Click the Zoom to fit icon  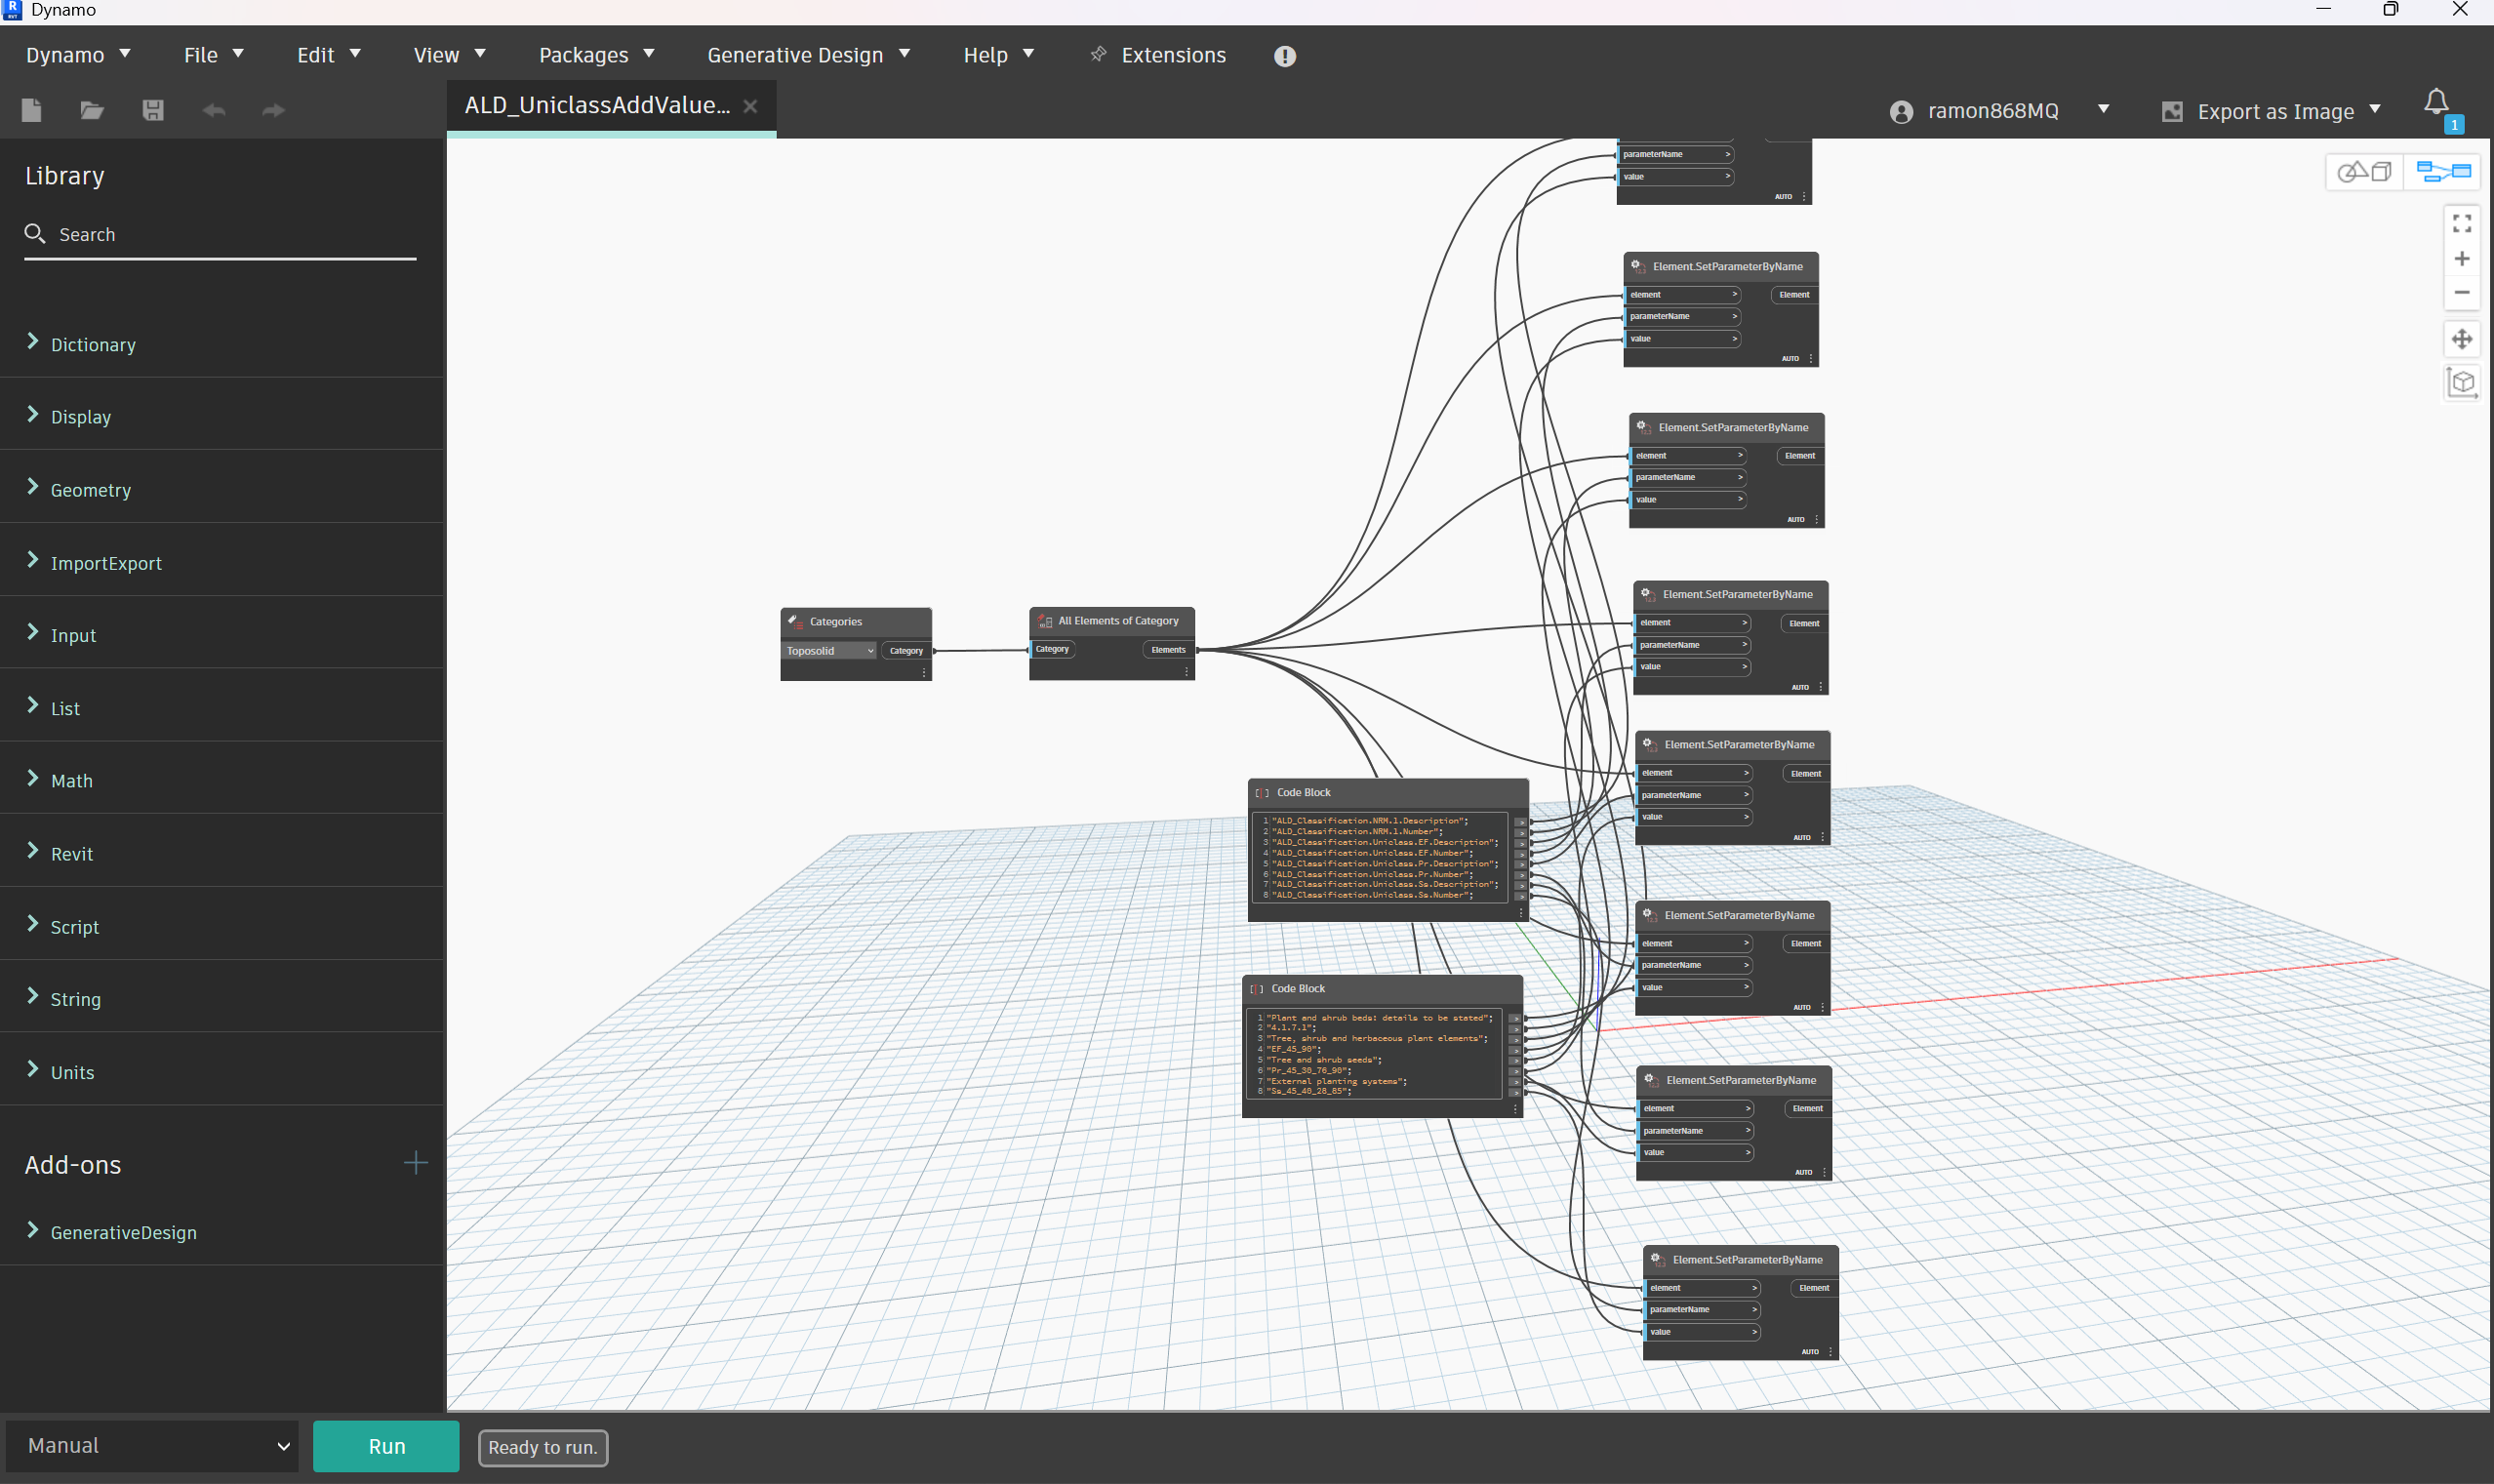click(2462, 223)
